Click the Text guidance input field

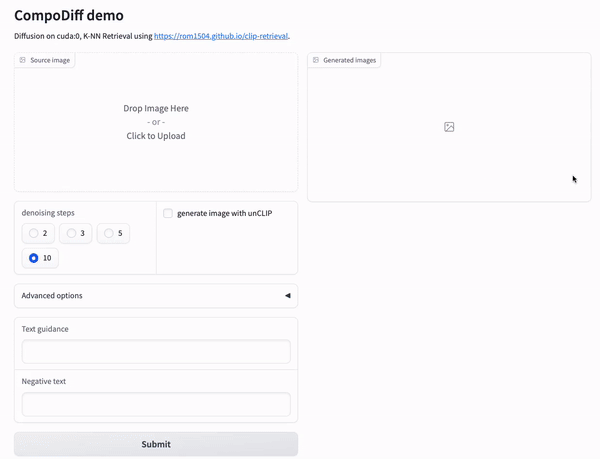pos(156,352)
